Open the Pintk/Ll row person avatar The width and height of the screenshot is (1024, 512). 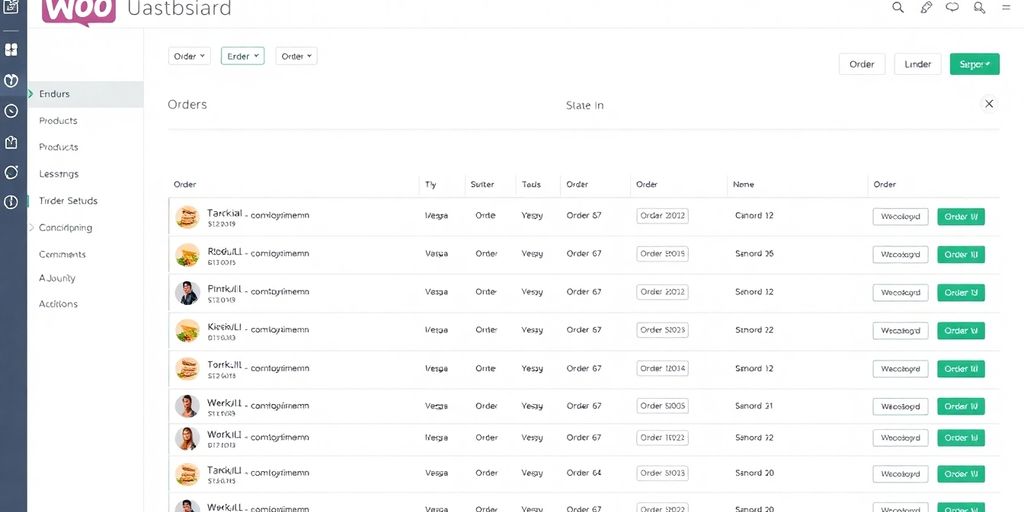click(187, 293)
